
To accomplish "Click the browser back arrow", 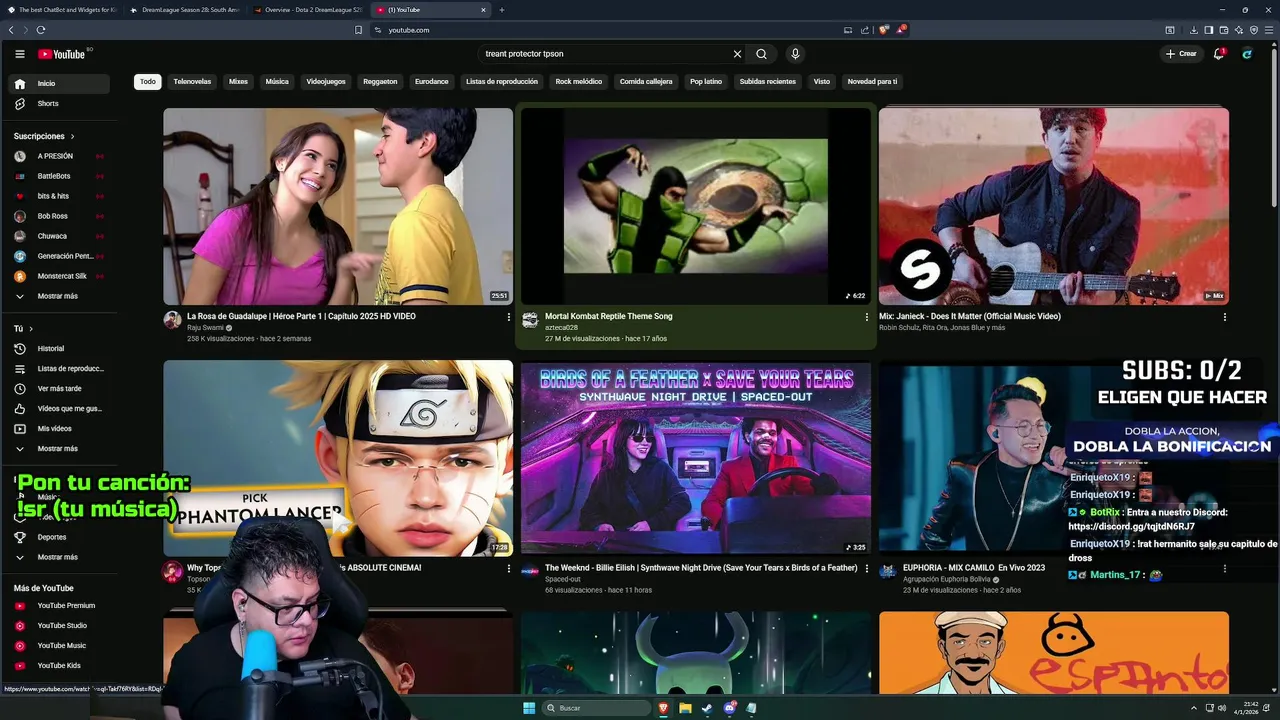I will [11, 30].
